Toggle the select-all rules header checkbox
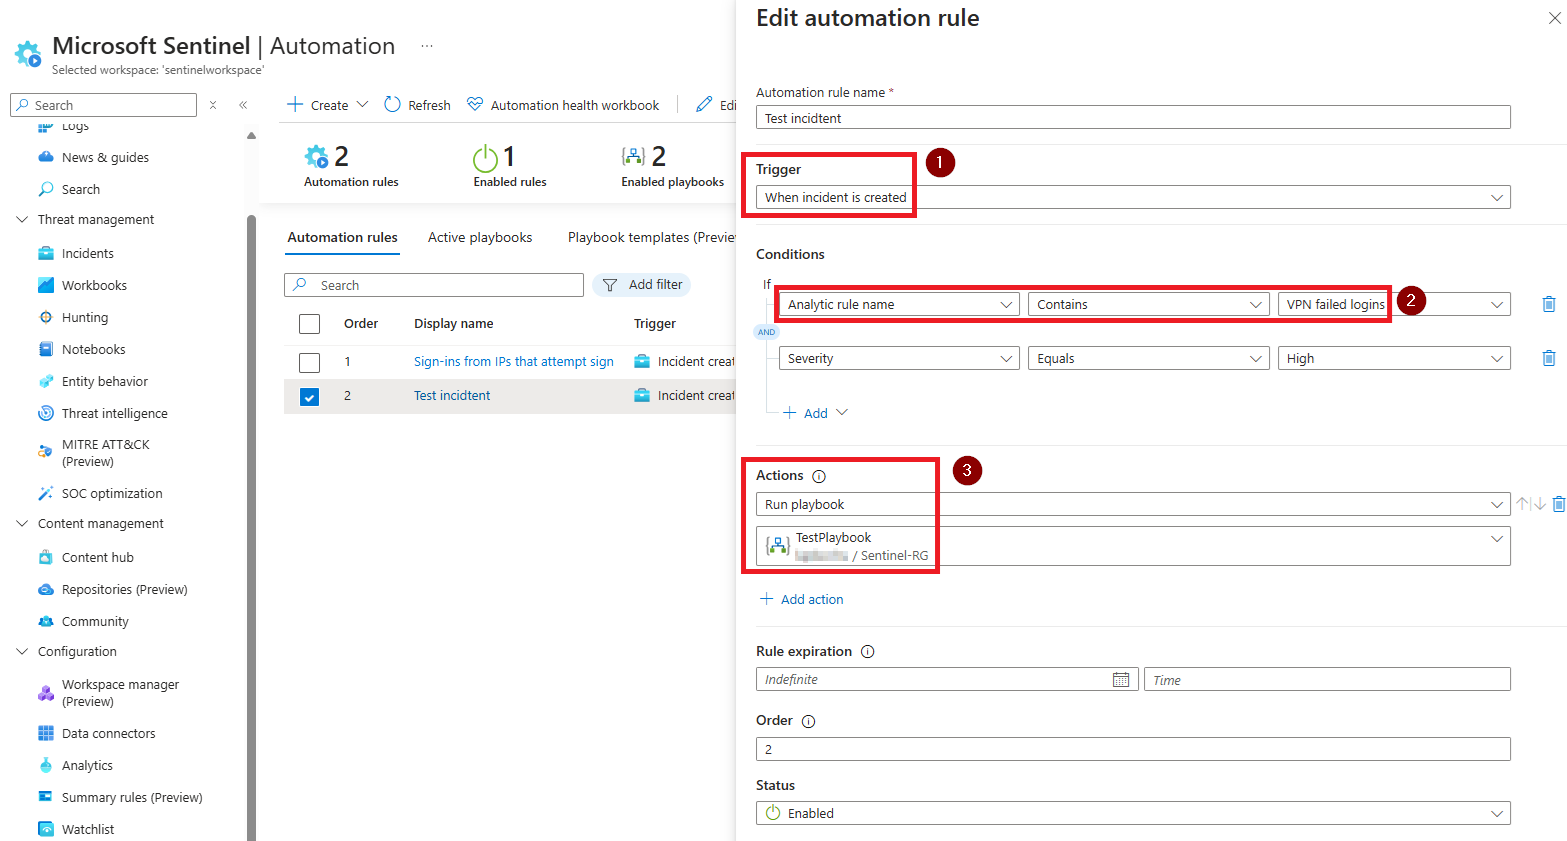 (310, 324)
